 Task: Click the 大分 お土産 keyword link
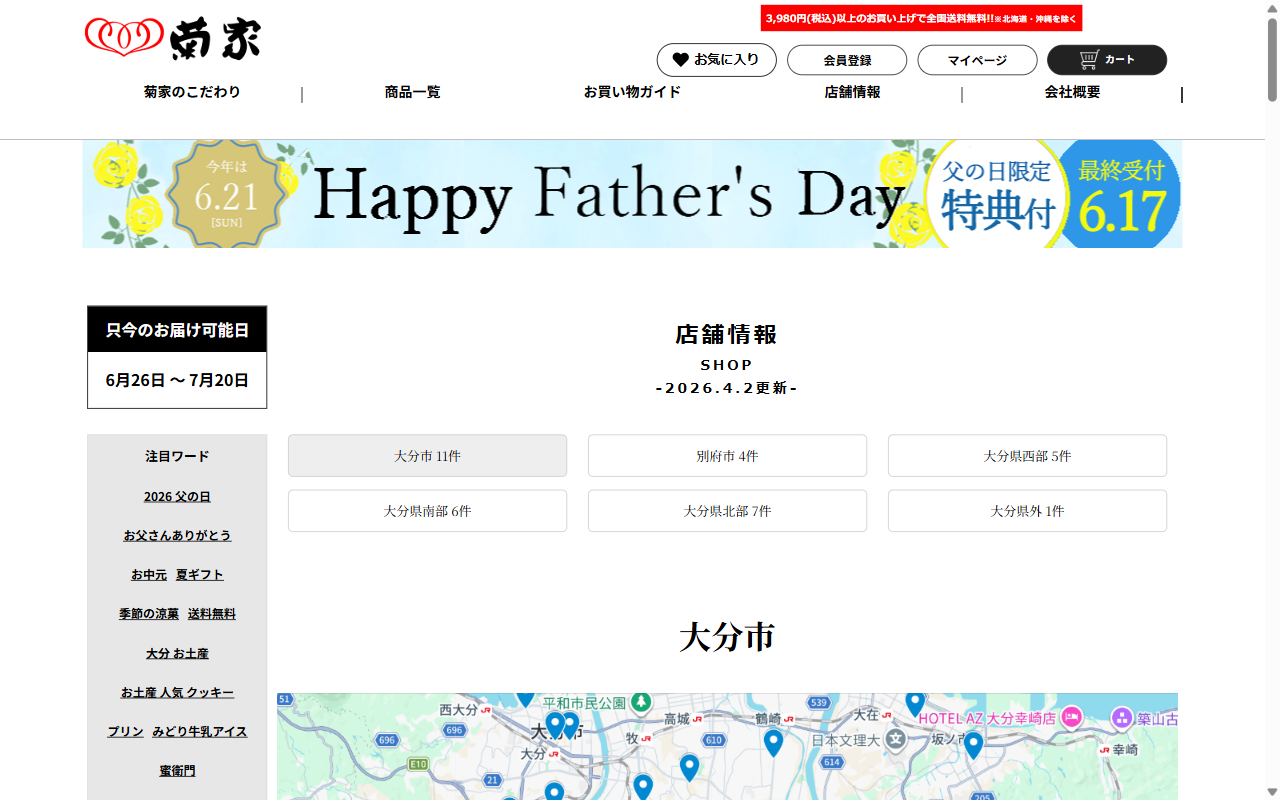click(x=177, y=653)
